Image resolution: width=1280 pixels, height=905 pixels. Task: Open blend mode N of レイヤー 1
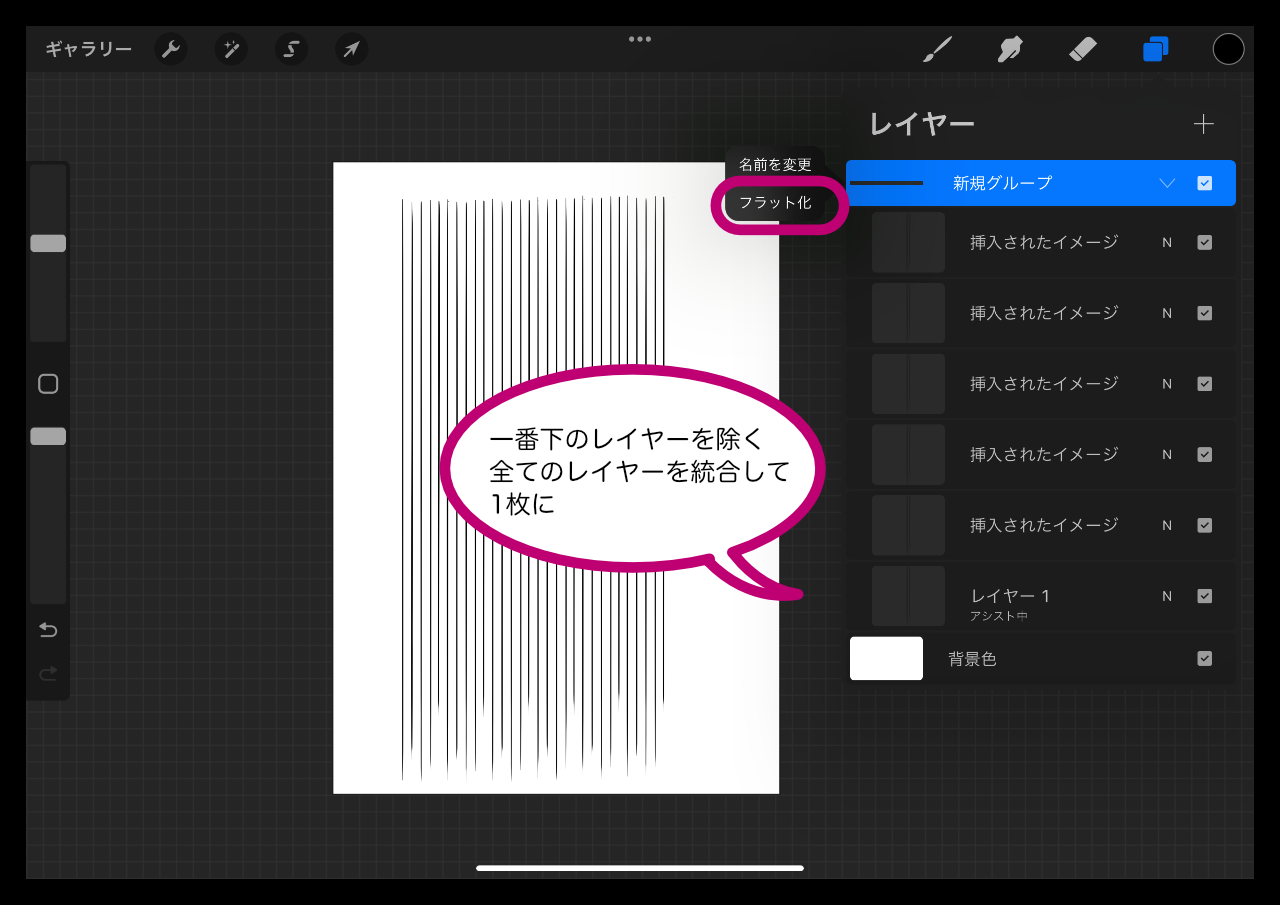pyautogui.click(x=1167, y=596)
